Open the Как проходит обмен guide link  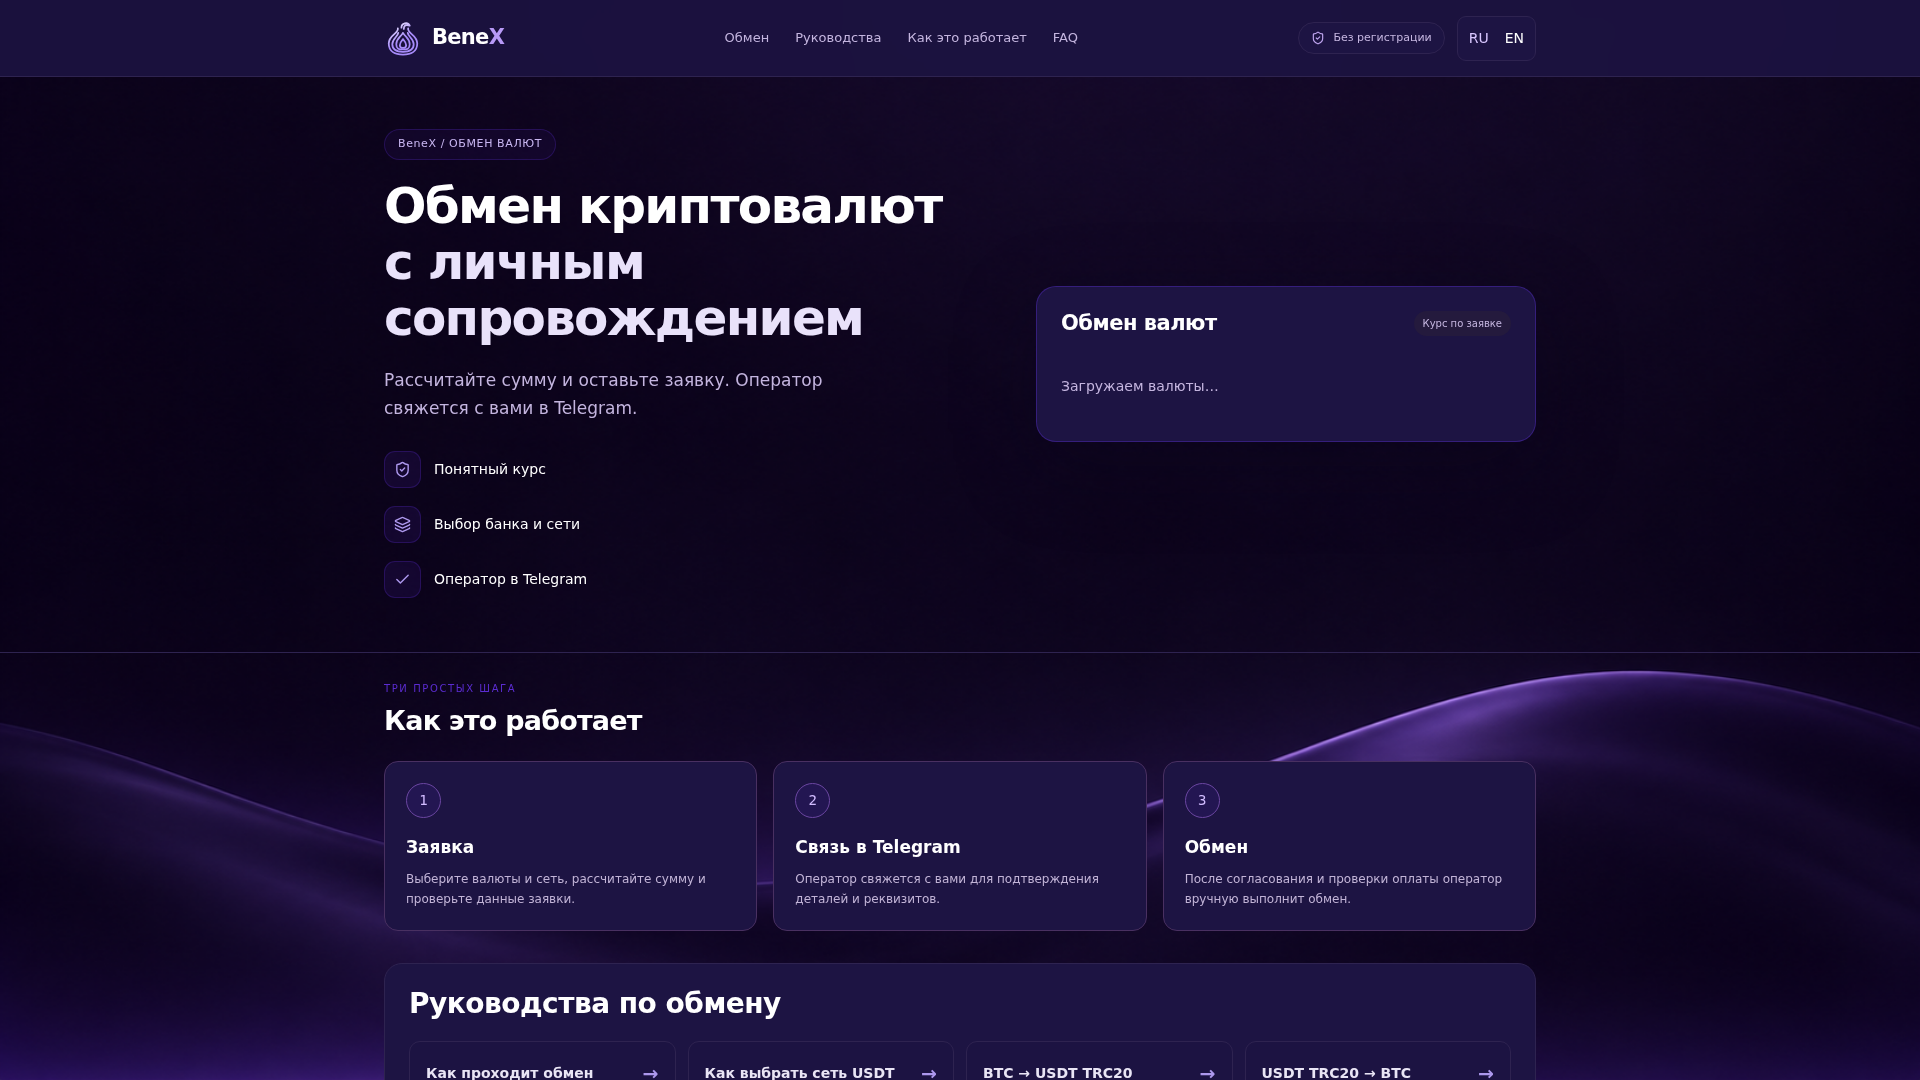[x=542, y=1061]
